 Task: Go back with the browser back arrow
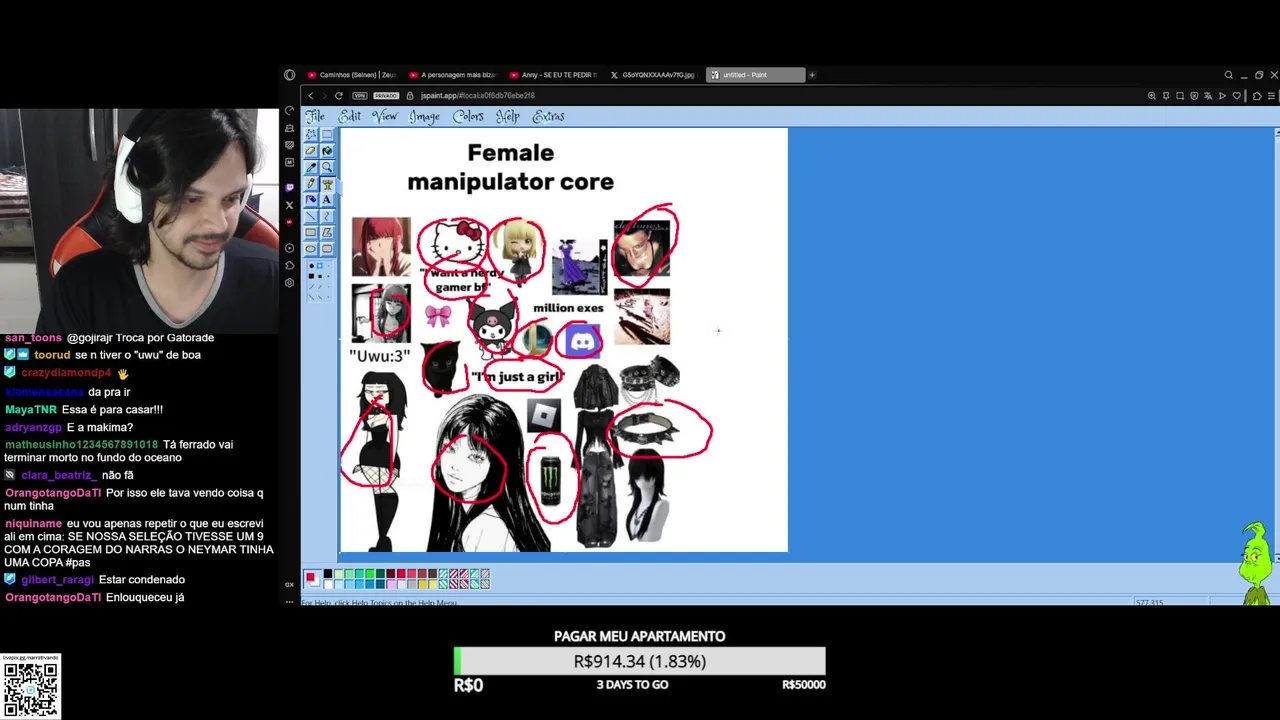[x=311, y=95]
